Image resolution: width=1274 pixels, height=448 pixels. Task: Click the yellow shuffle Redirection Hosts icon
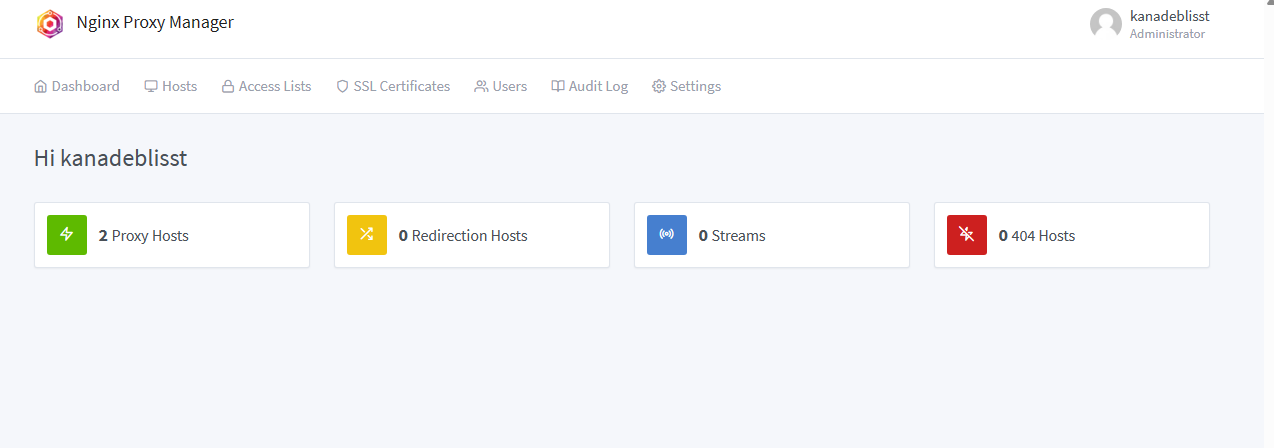367,235
